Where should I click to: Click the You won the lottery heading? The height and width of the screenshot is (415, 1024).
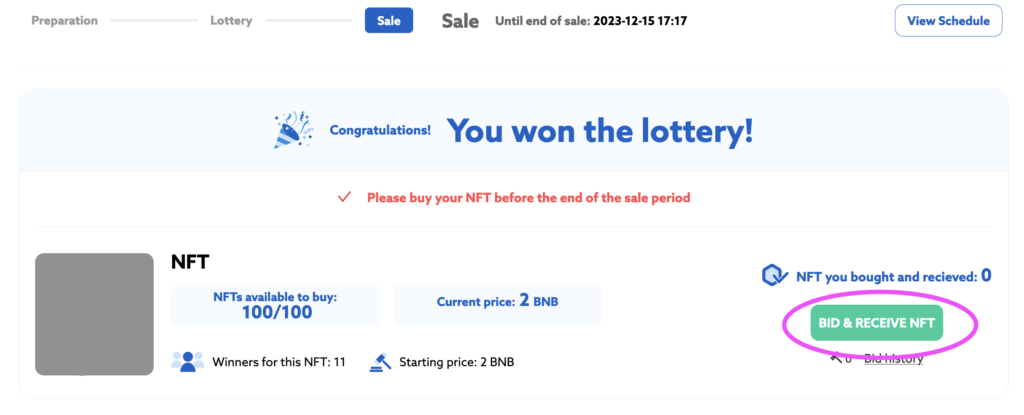600,131
